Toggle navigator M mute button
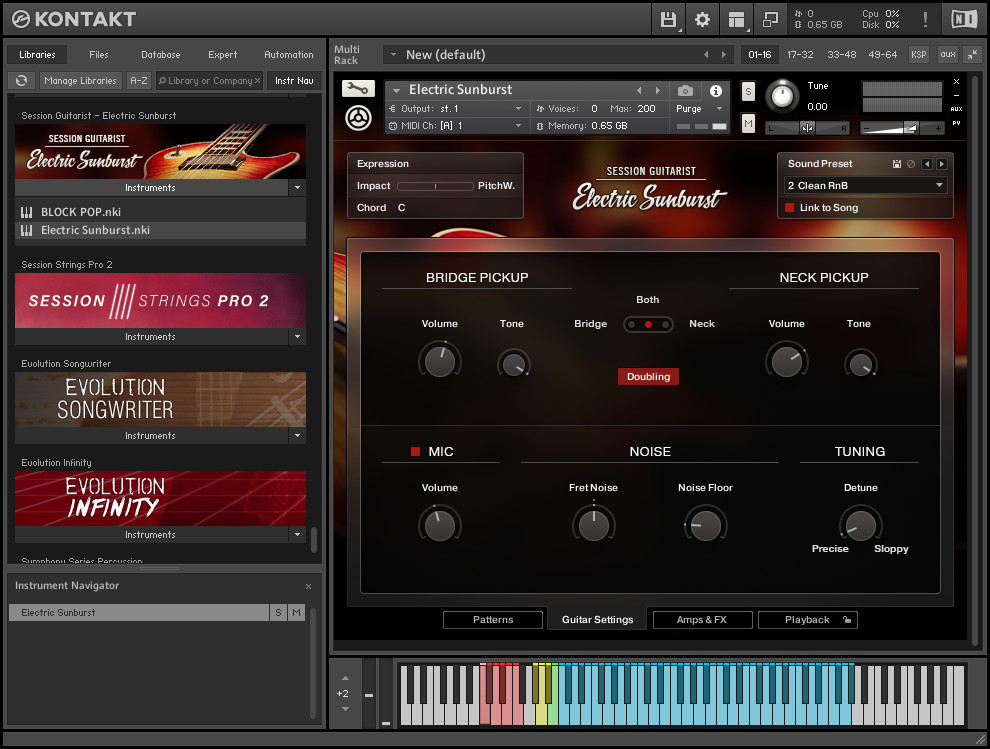Image resolution: width=990 pixels, height=749 pixels. tap(296, 613)
